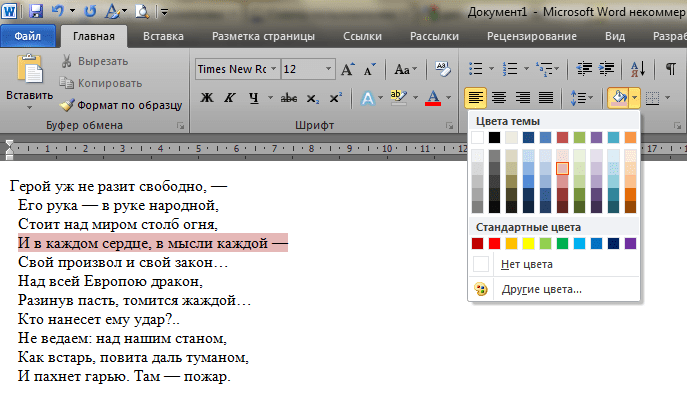Click the text highlight color marker icon
Viewport: 687px width, 404px height.
click(398, 98)
